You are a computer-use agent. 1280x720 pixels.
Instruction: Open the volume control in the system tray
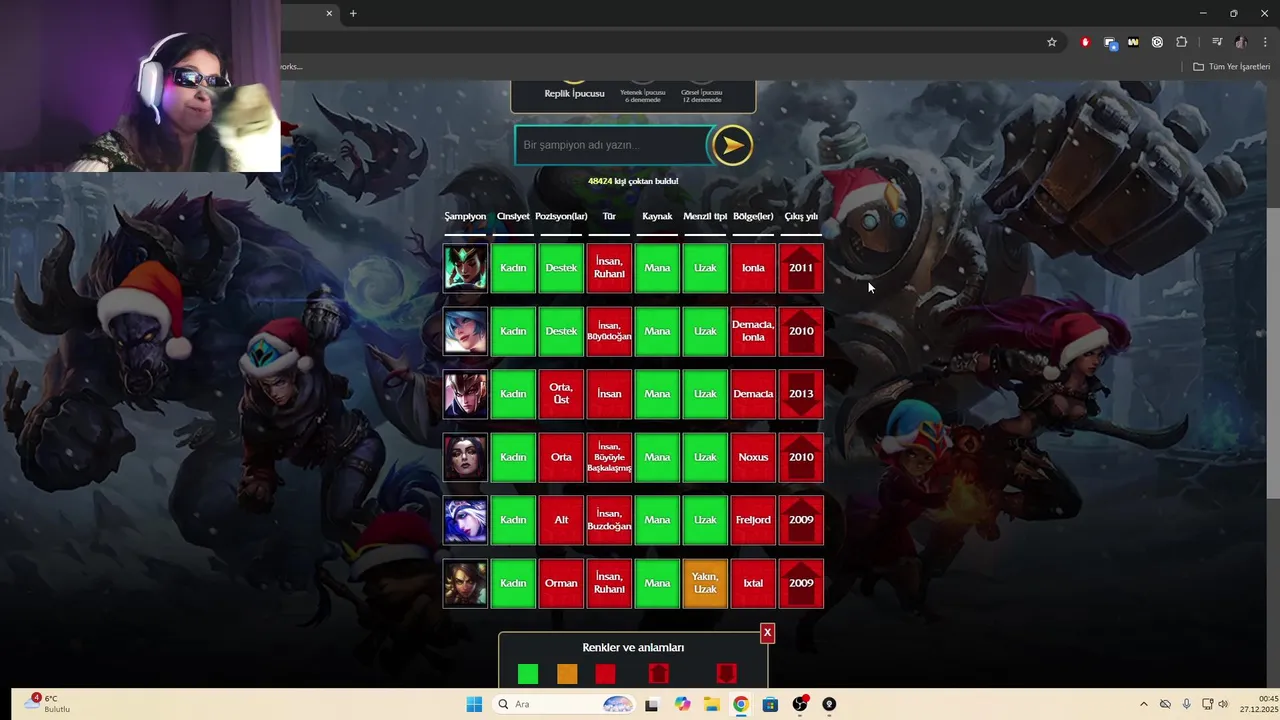pyautogui.click(x=1223, y=704)
